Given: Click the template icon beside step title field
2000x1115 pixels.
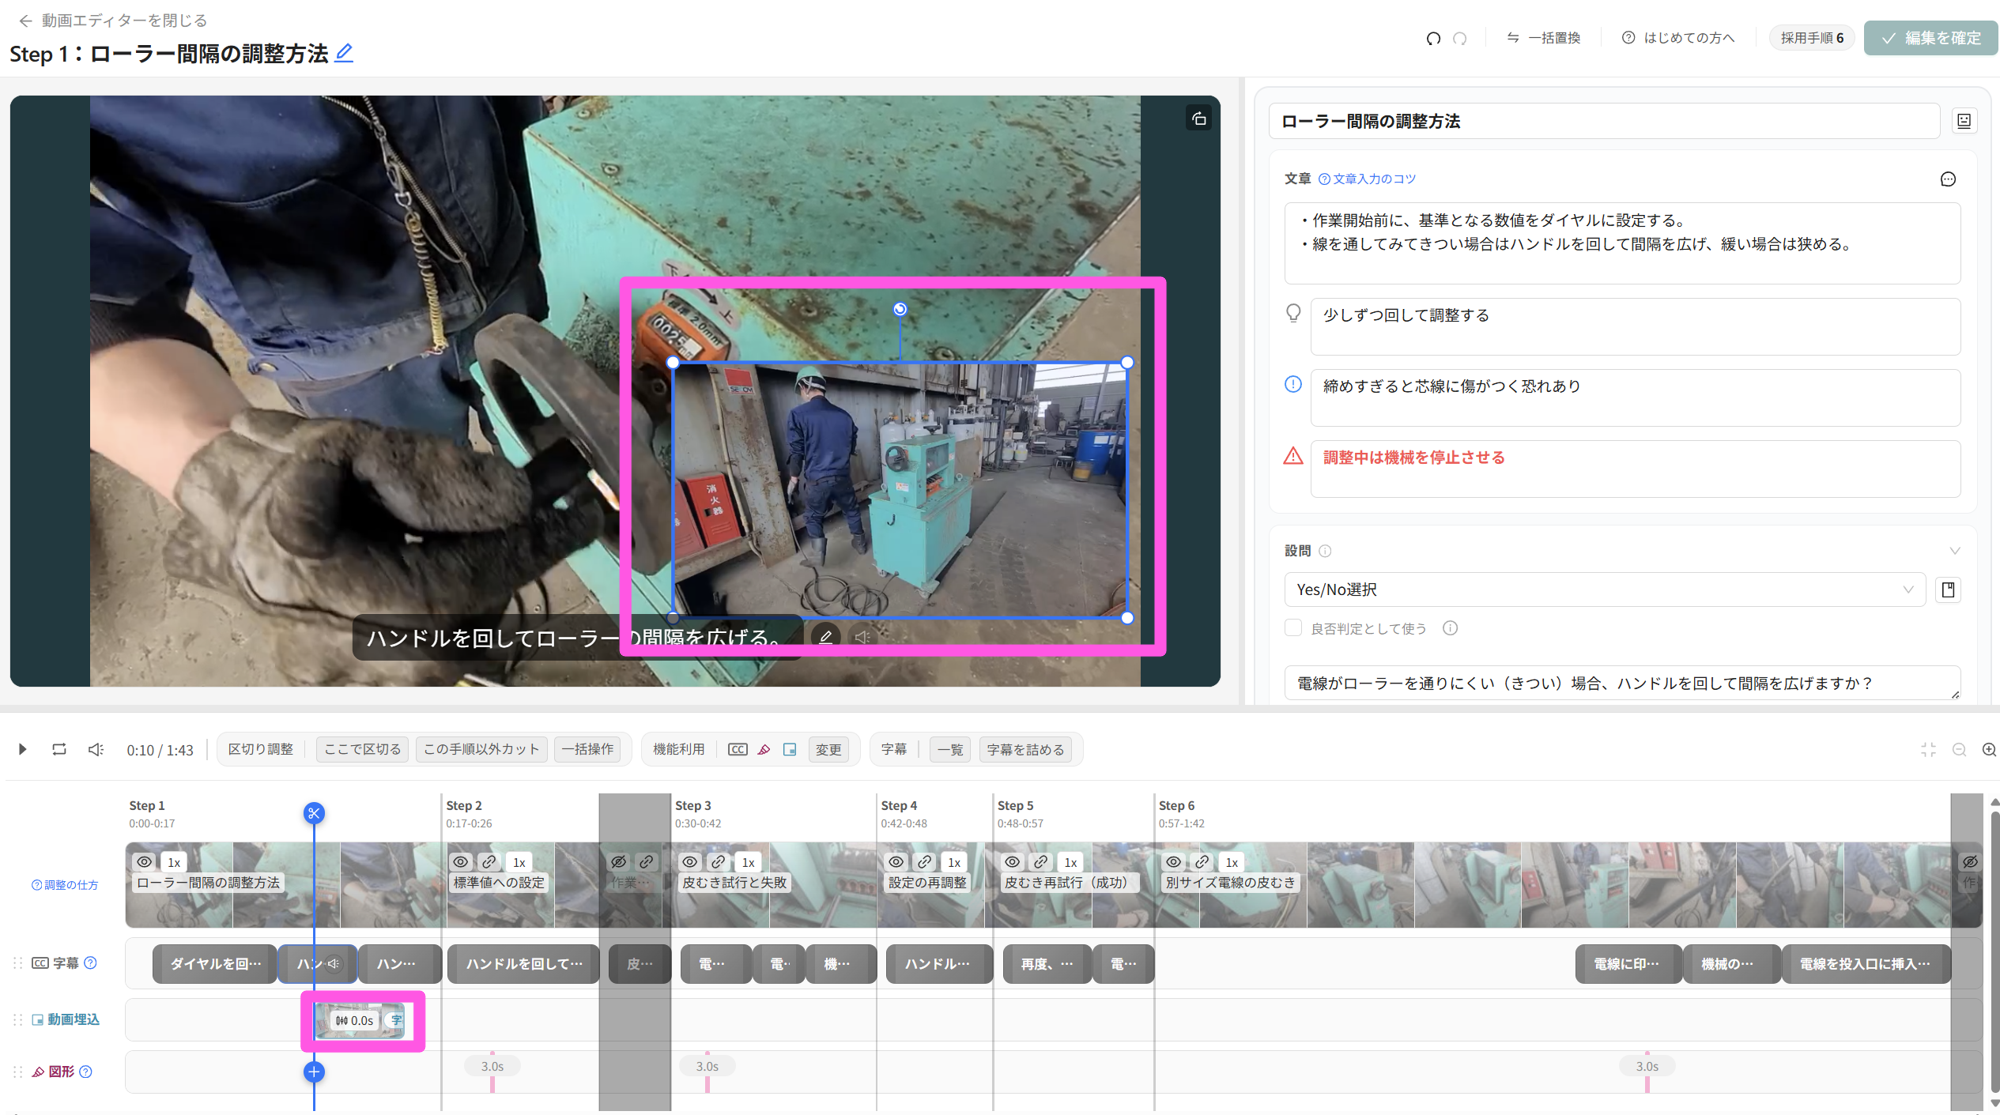Looking at the screenshot, I should click(1964, 121).
